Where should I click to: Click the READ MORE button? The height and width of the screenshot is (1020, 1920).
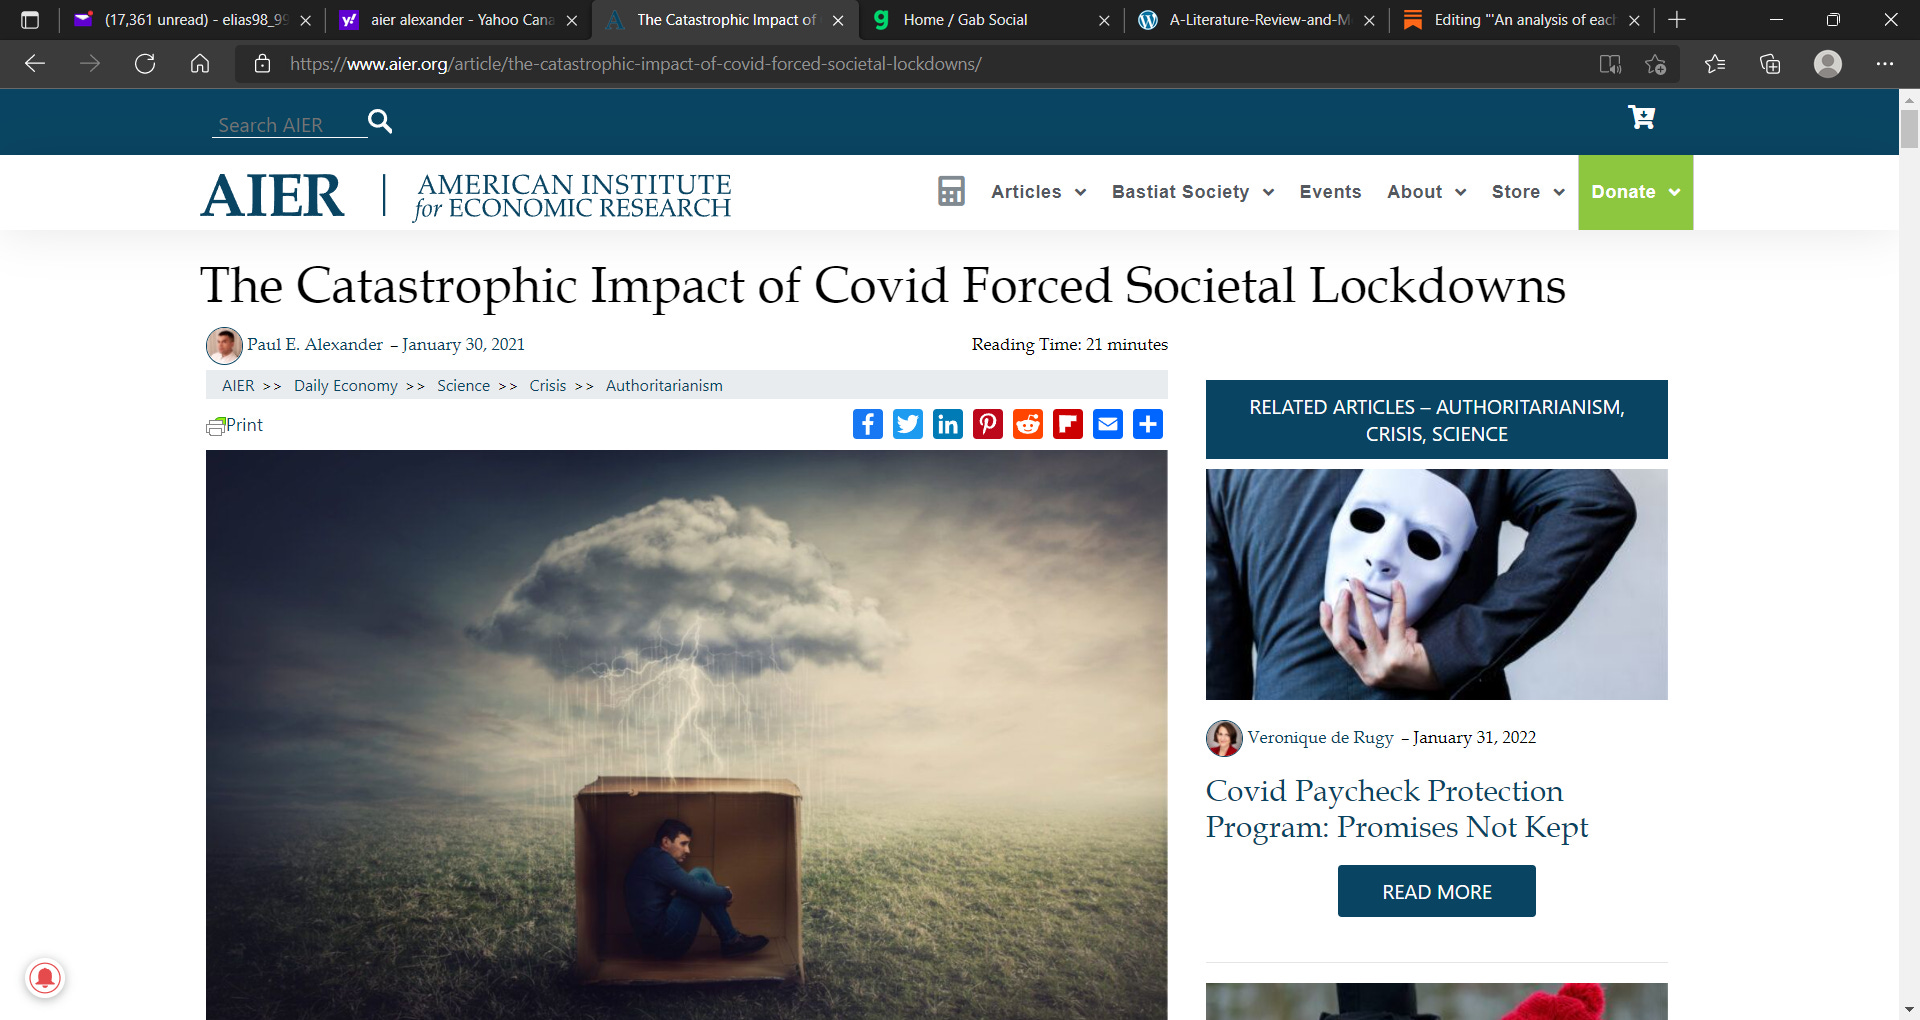click(1436, 891)
